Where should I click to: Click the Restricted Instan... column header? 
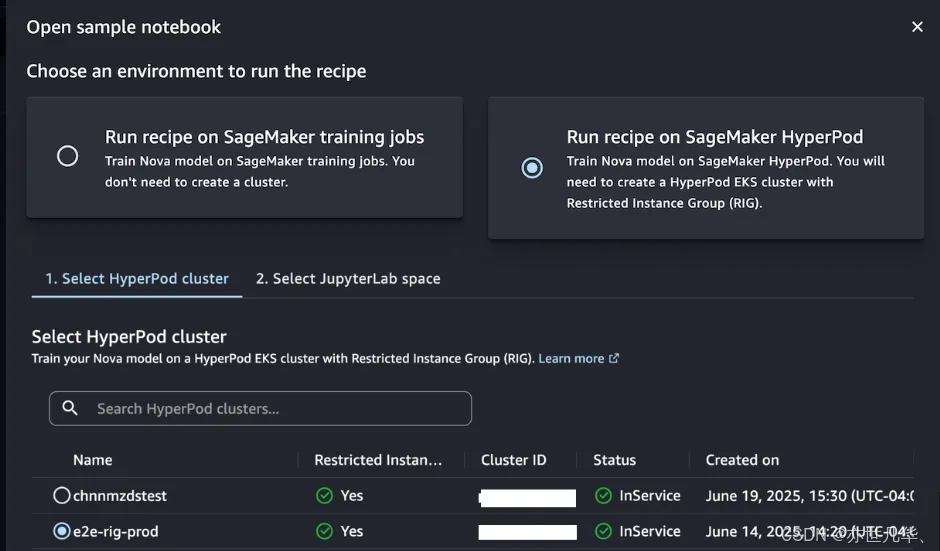pos(378,460)
